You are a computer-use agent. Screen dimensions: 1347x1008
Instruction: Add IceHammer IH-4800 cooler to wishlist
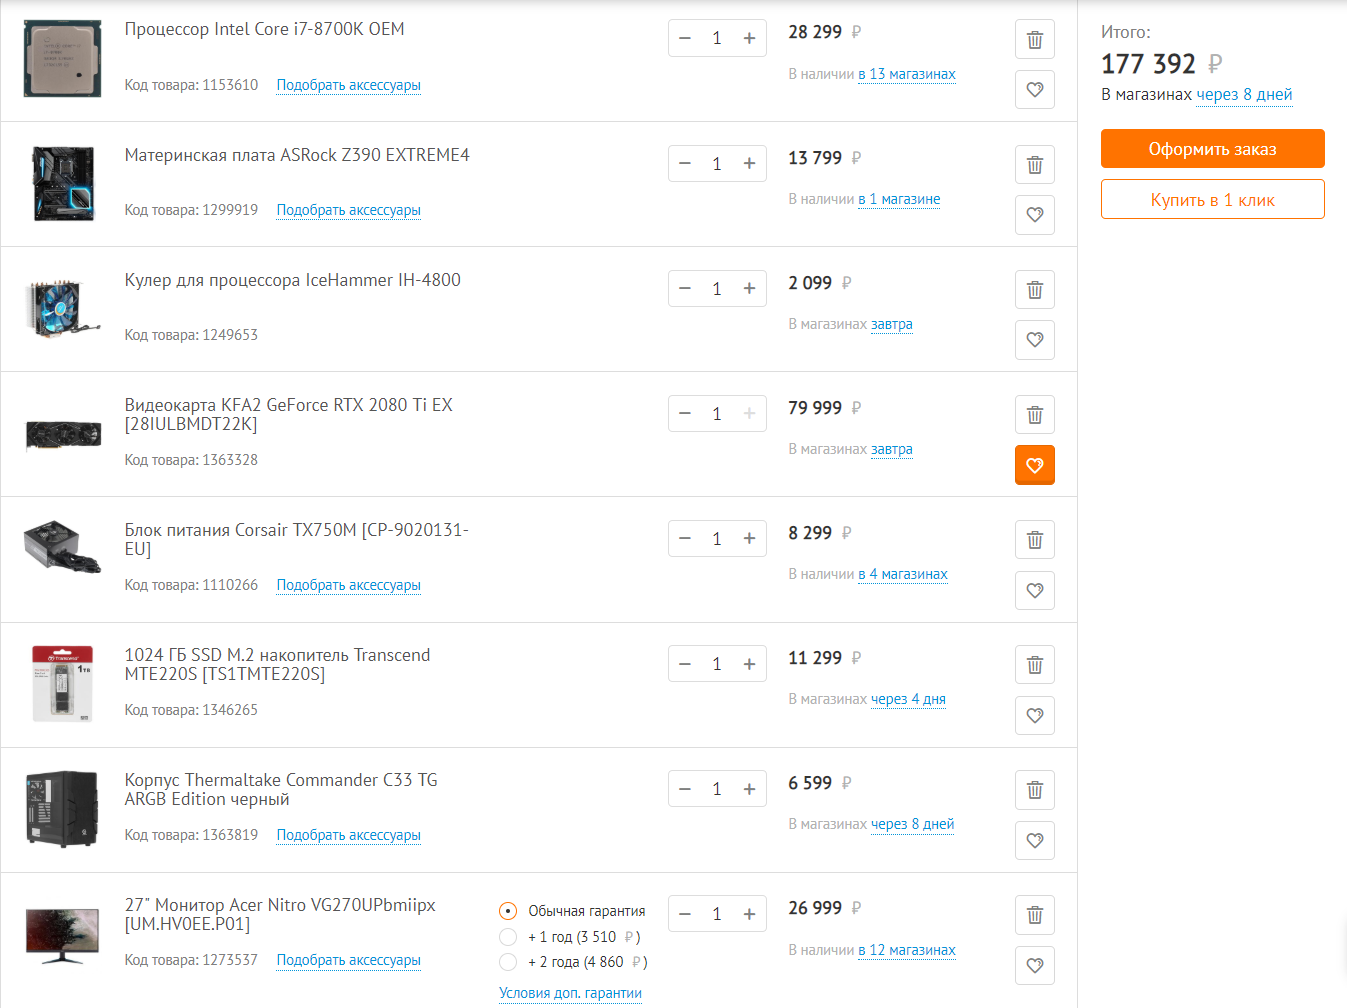pyautogui.click(x=1035, y=340)
